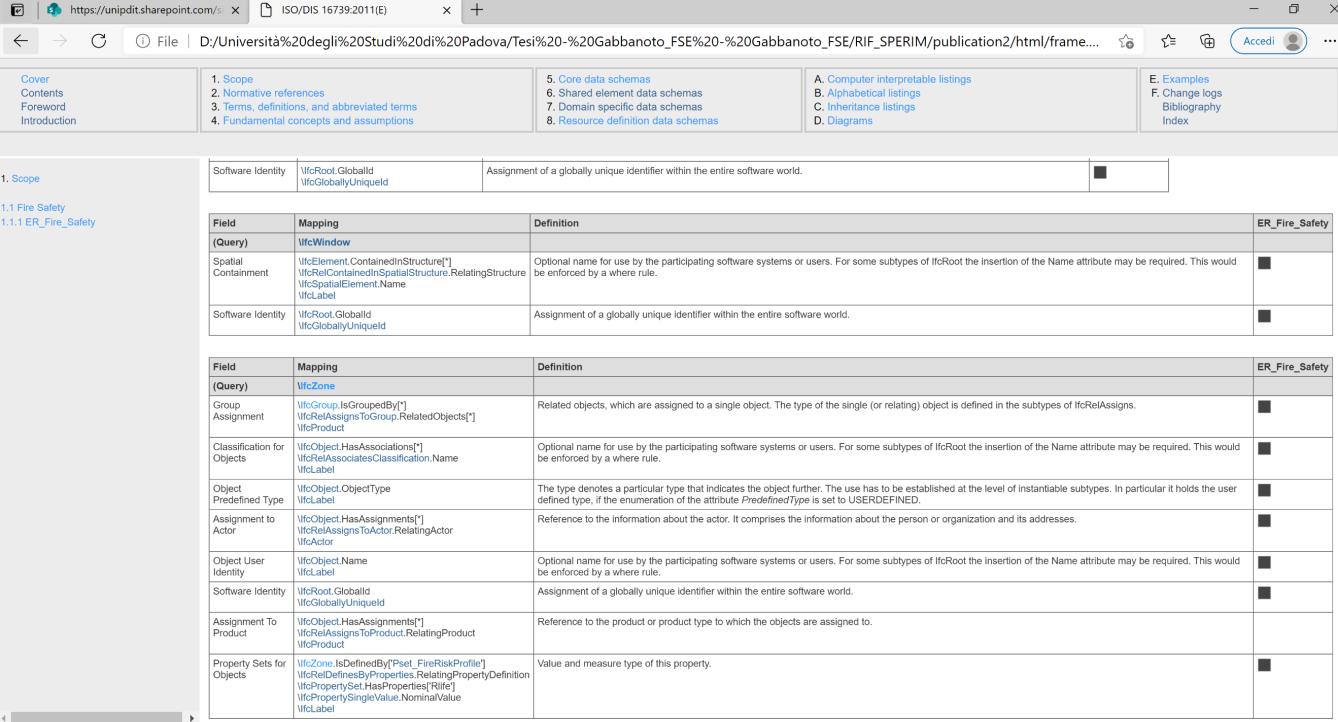This screenshot has width=1338, height=722.
Task: Open a new browser tab
Action: (x=478, y=12)
